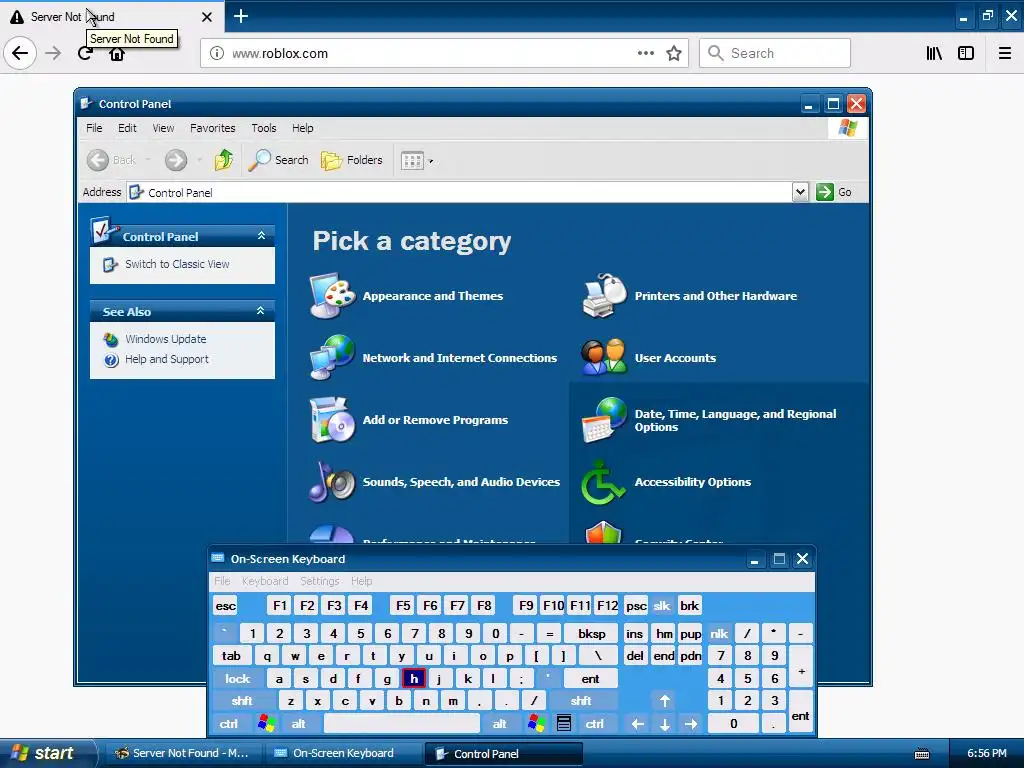Open Control Panel File menu
Image resolution: width=1024 pixels, height=768 pixels.
pyautogui.click(x=94, y=128)
